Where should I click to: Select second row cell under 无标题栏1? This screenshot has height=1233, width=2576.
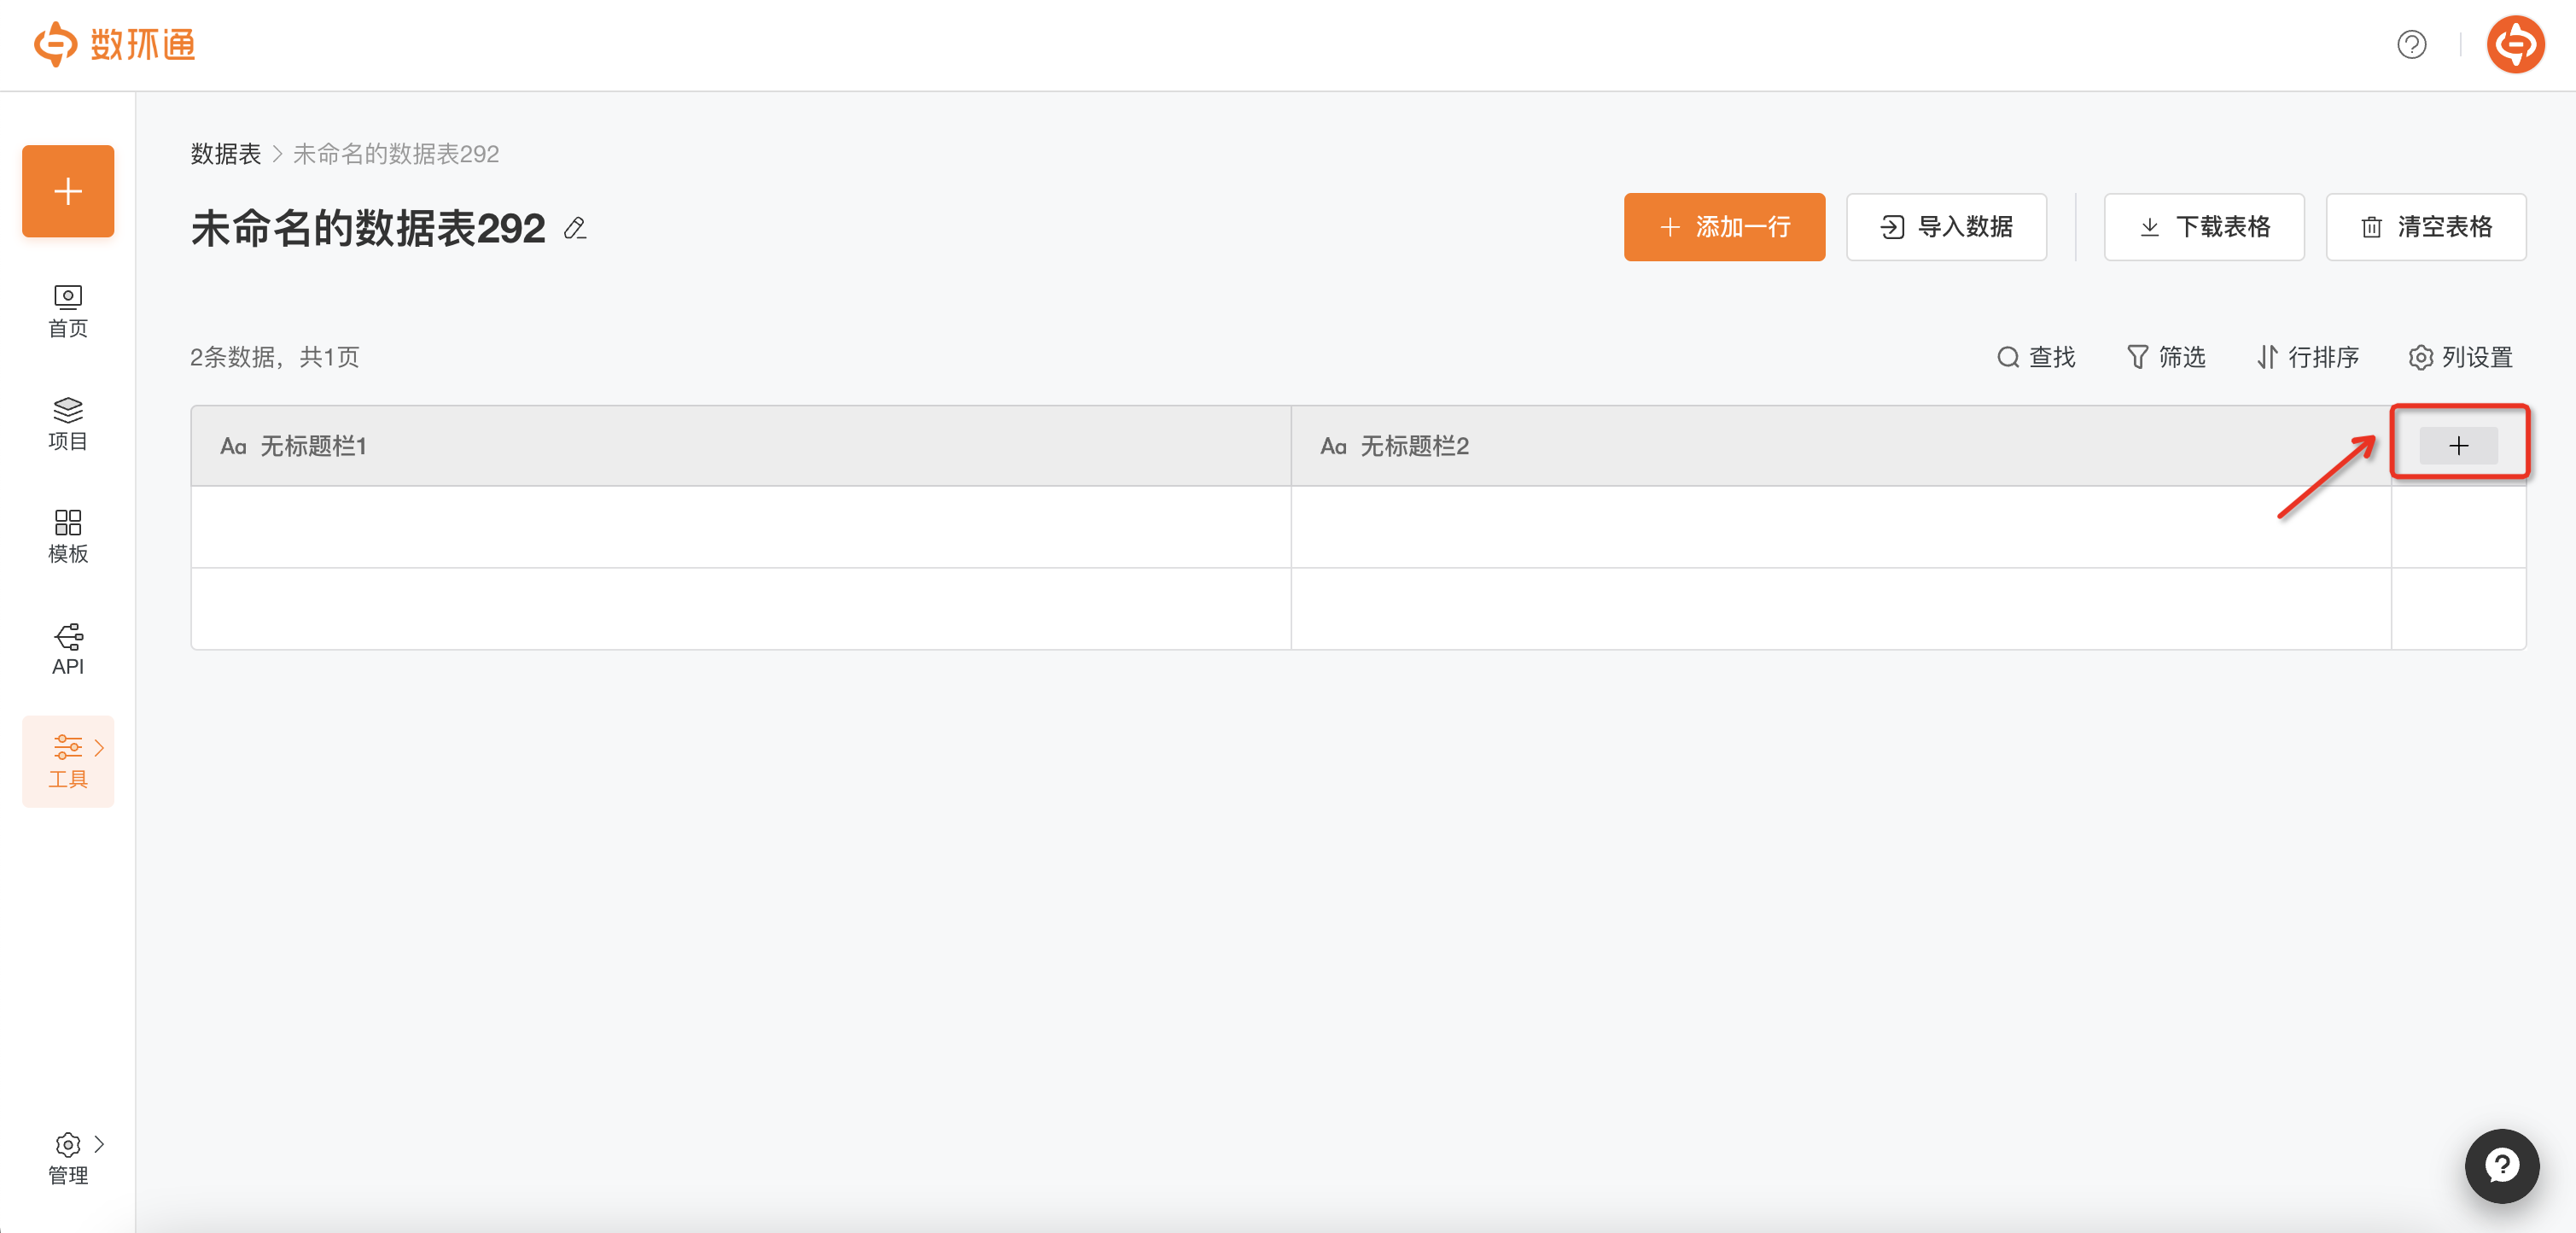(x=741, y=609)
